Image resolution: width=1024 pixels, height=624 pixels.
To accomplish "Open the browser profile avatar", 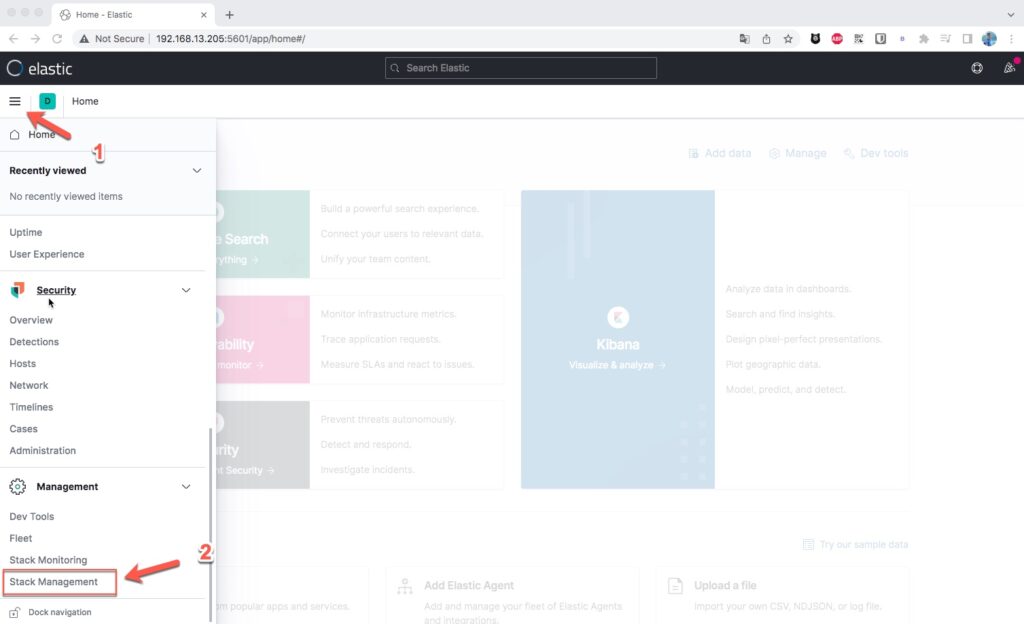I will [x=989, y=39].
